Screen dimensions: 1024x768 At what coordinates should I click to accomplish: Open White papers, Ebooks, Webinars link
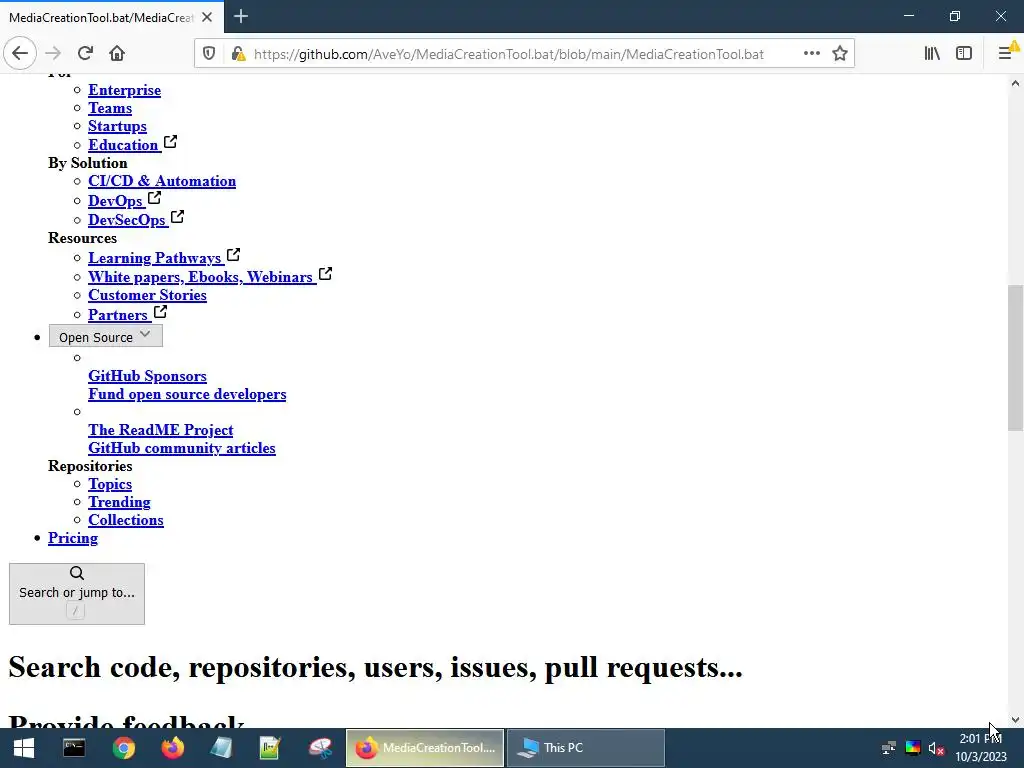click(x=200, y=277)
